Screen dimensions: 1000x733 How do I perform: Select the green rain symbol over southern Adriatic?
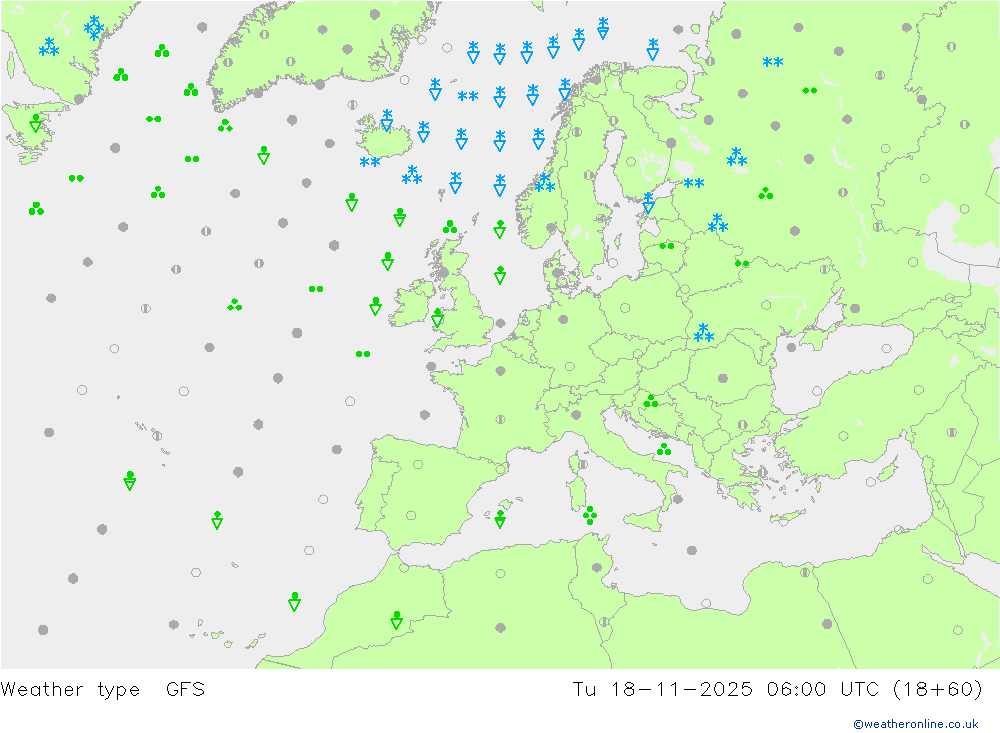(x=664, y=450)
